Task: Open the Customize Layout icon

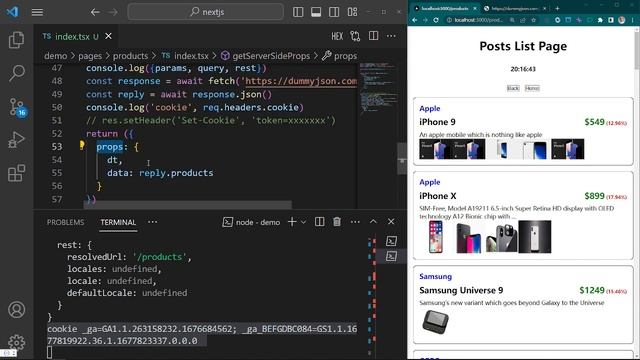Action: click(x=352, y=12)
